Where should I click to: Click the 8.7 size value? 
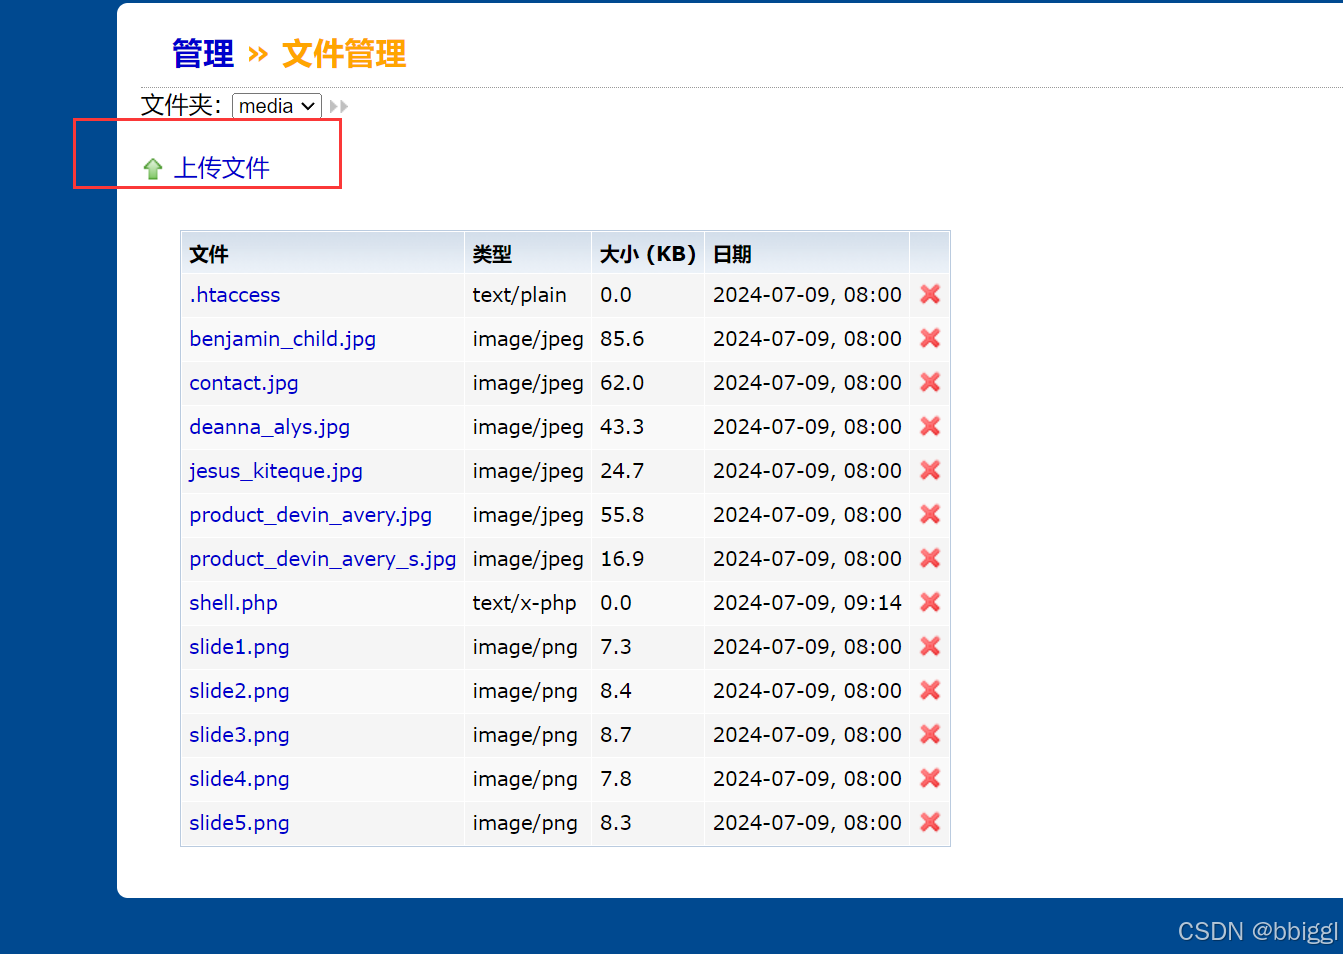(616, 735)
